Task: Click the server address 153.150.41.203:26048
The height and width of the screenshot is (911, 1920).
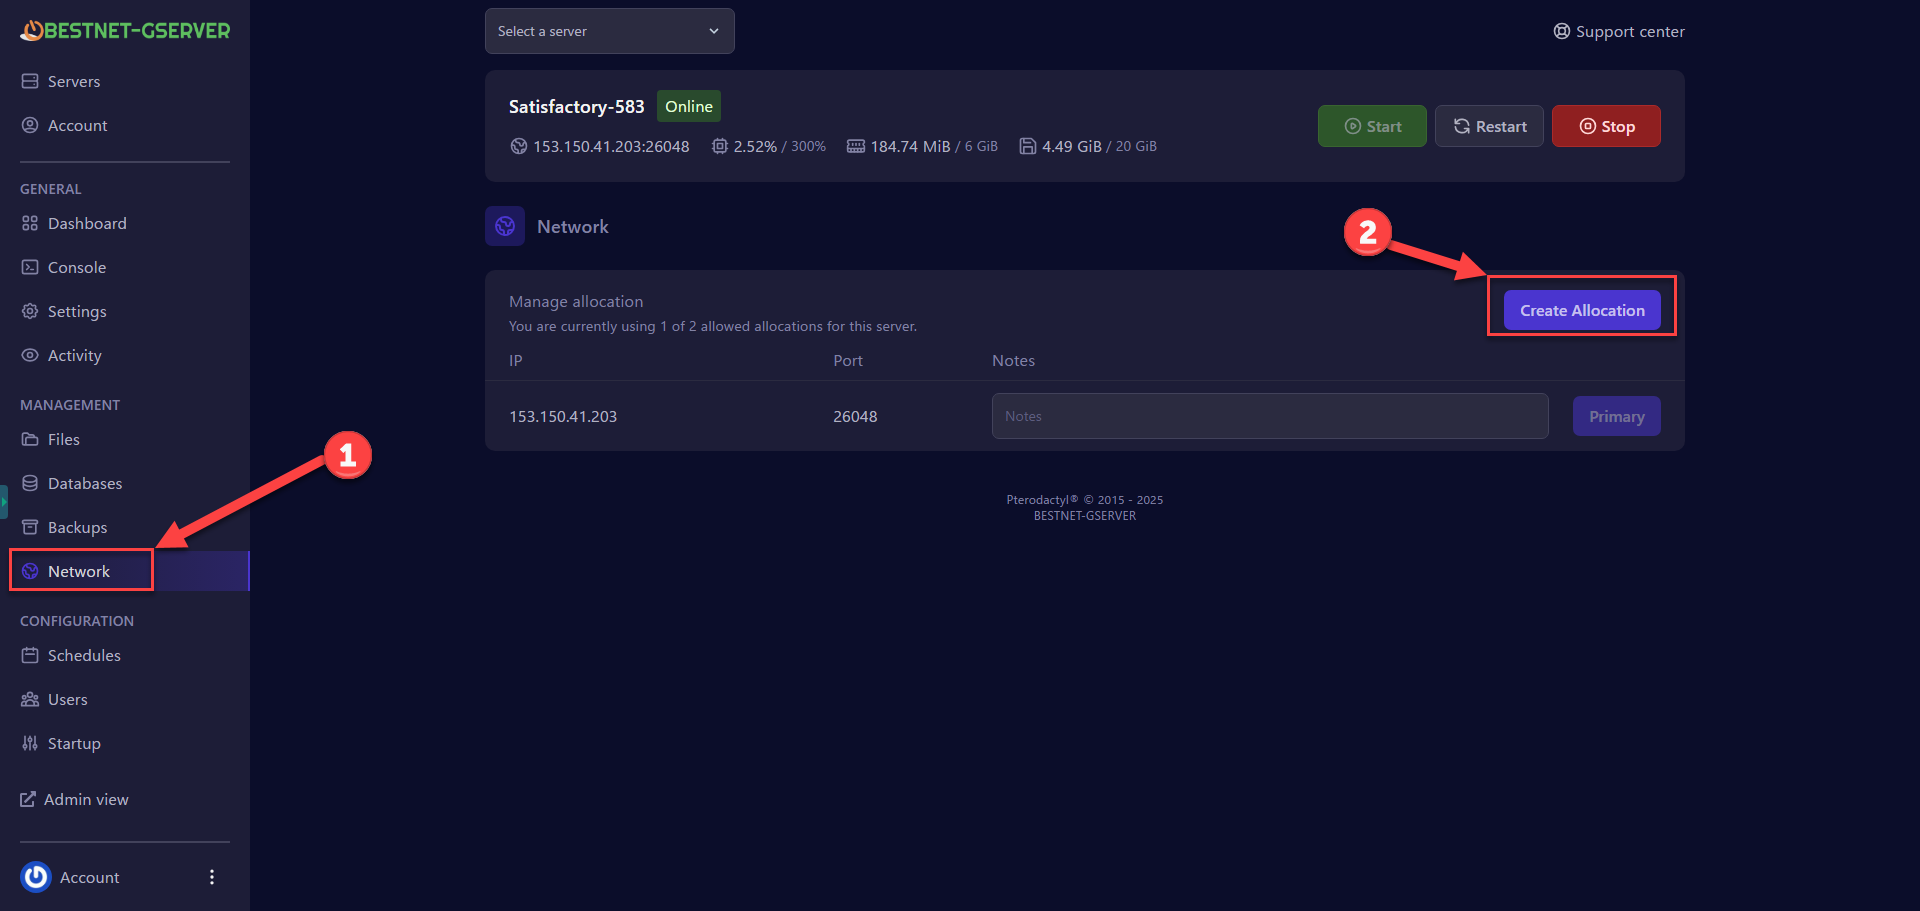Action: pos(611,146)
